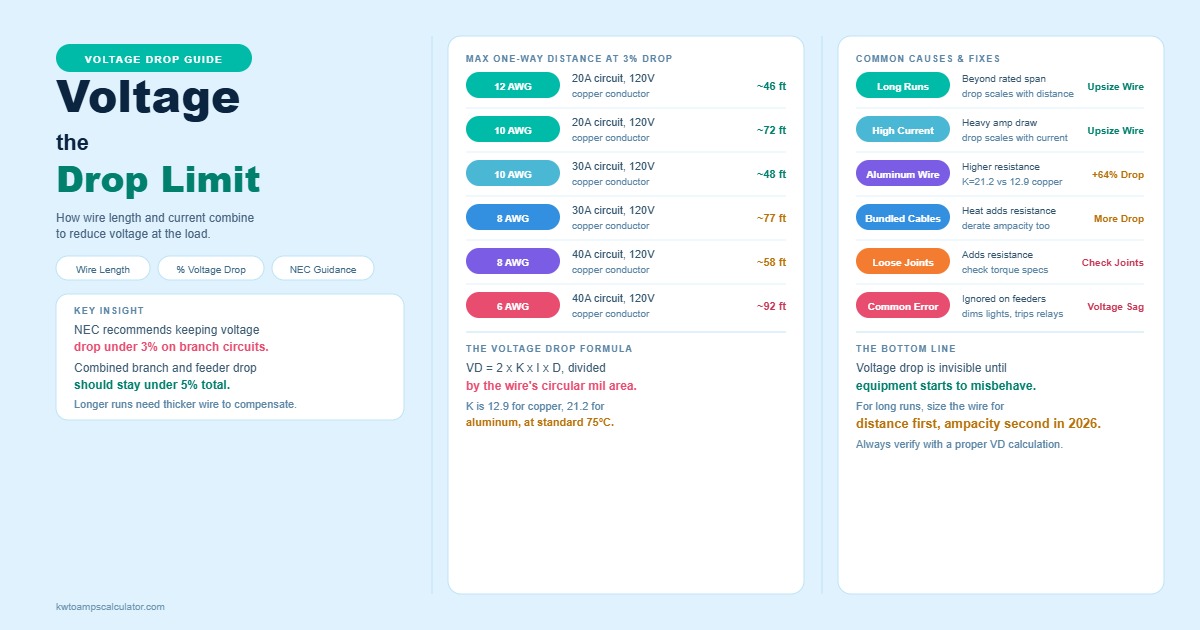Click the ~92 ft distance value

pyautogui.click(x=771, y=307)
